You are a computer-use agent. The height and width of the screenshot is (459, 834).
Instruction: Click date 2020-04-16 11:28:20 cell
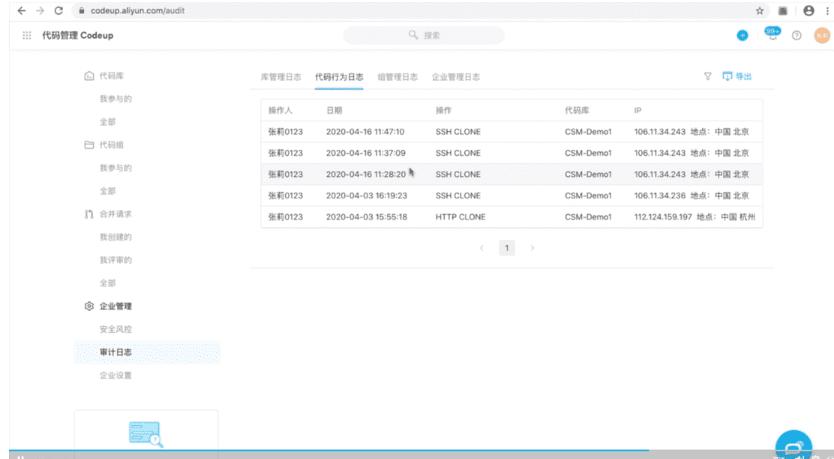365,174
